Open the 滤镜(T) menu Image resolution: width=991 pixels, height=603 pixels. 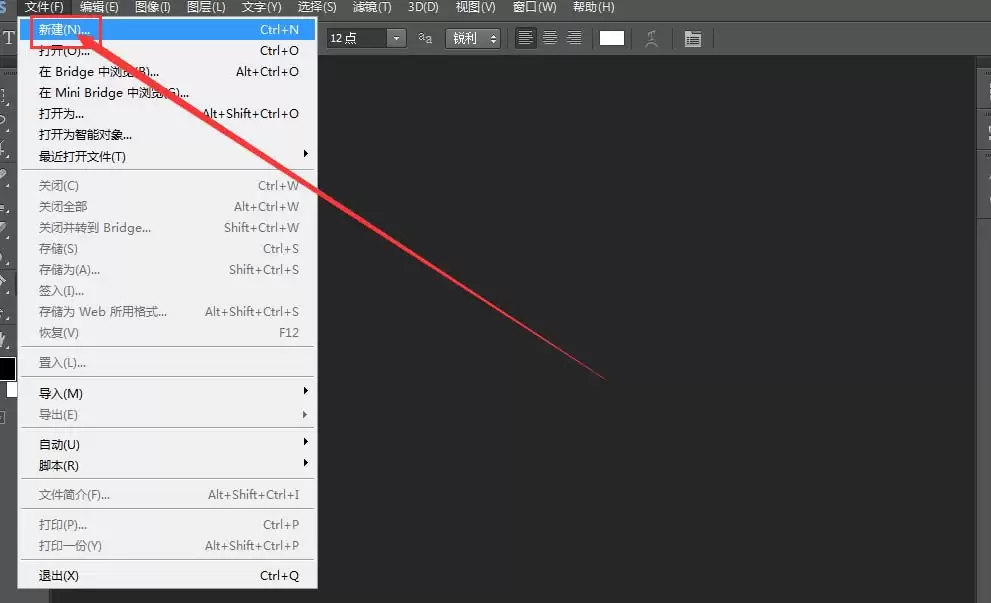click(x=372, y=8)
